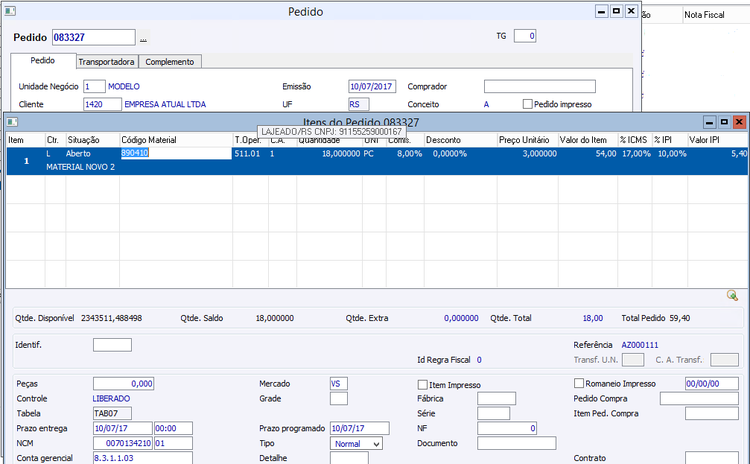750x464 pixels.
Task: Enable the Pedido impresso checkbox
Action: coord(528,104)
